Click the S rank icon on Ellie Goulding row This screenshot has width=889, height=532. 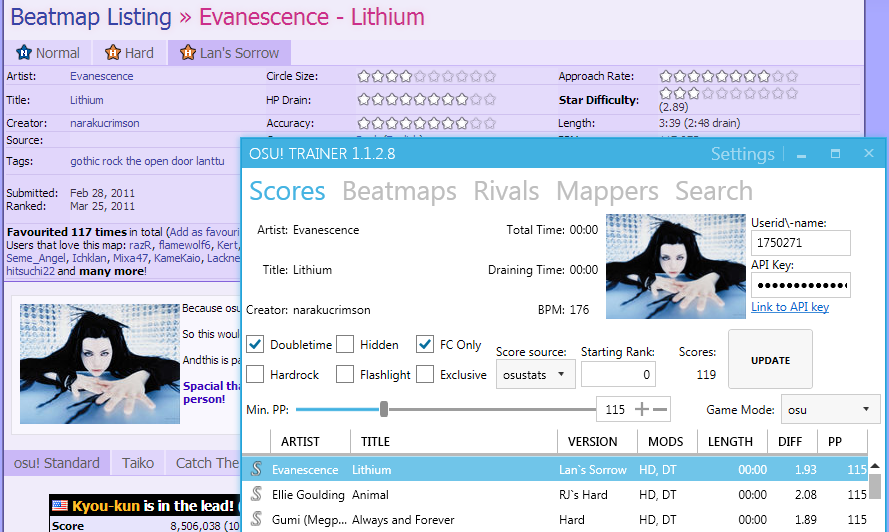[x=256, y=494]
